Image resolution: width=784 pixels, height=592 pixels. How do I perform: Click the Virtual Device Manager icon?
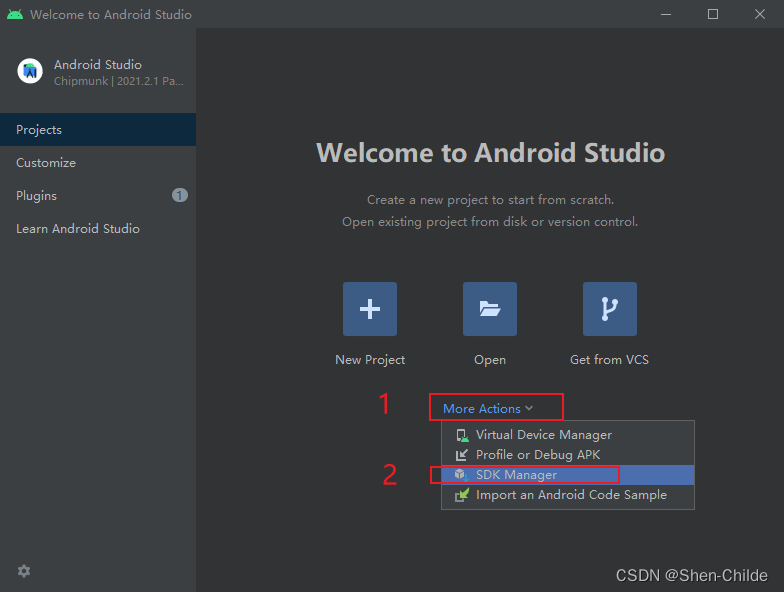[x=462, y=435]
